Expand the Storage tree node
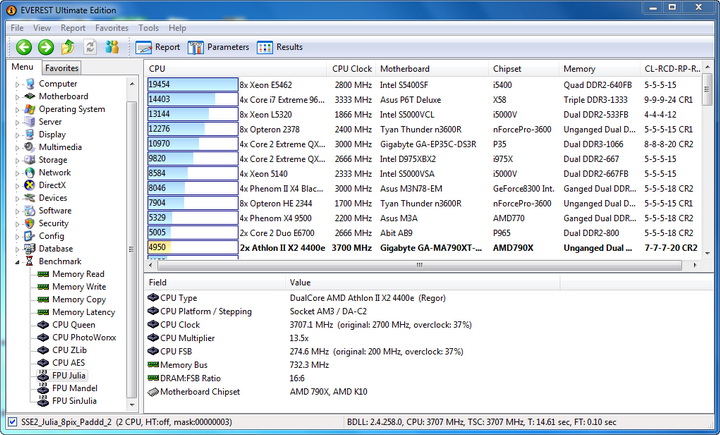The width and height of the screenshot is (720, 435). (x=17, y=160)
